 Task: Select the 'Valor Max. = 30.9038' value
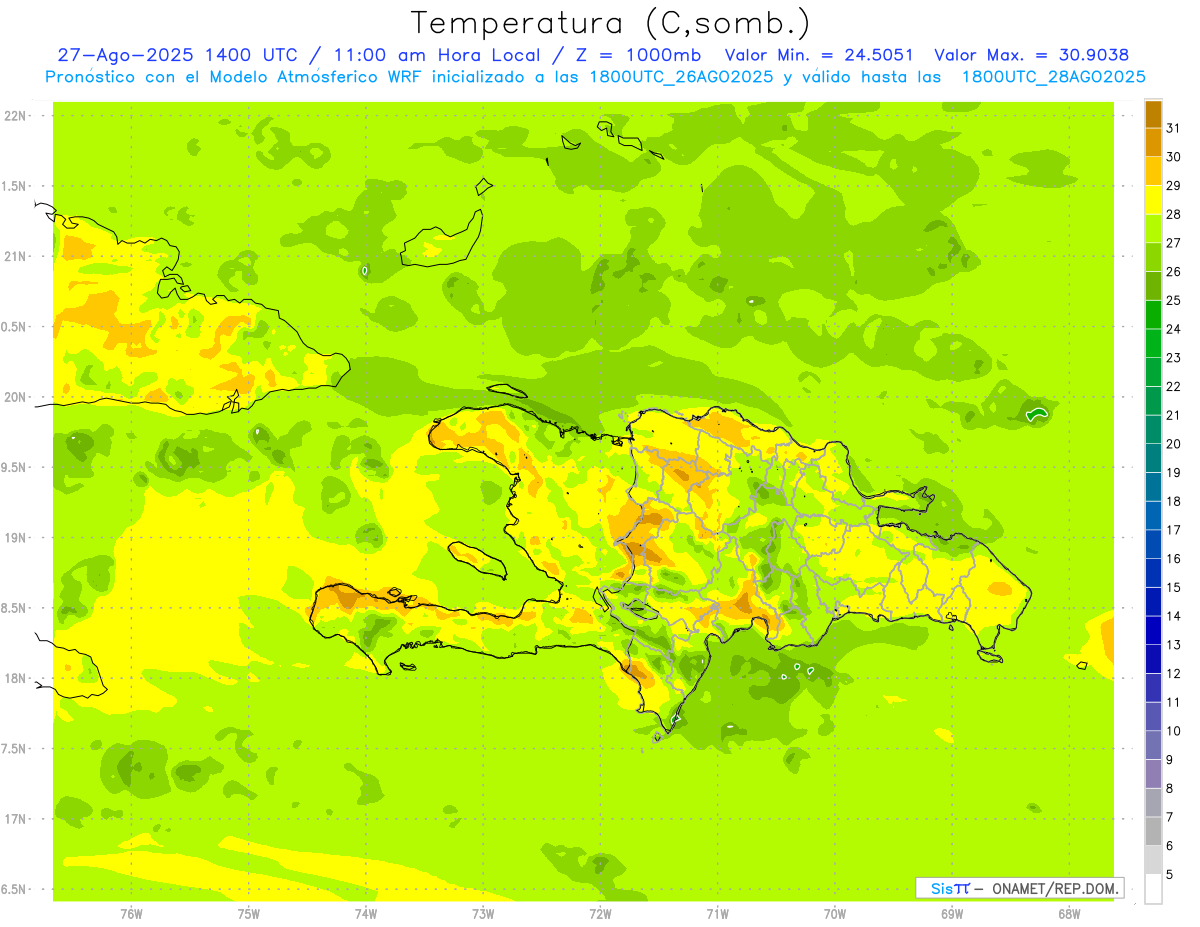coord(1031,55)
